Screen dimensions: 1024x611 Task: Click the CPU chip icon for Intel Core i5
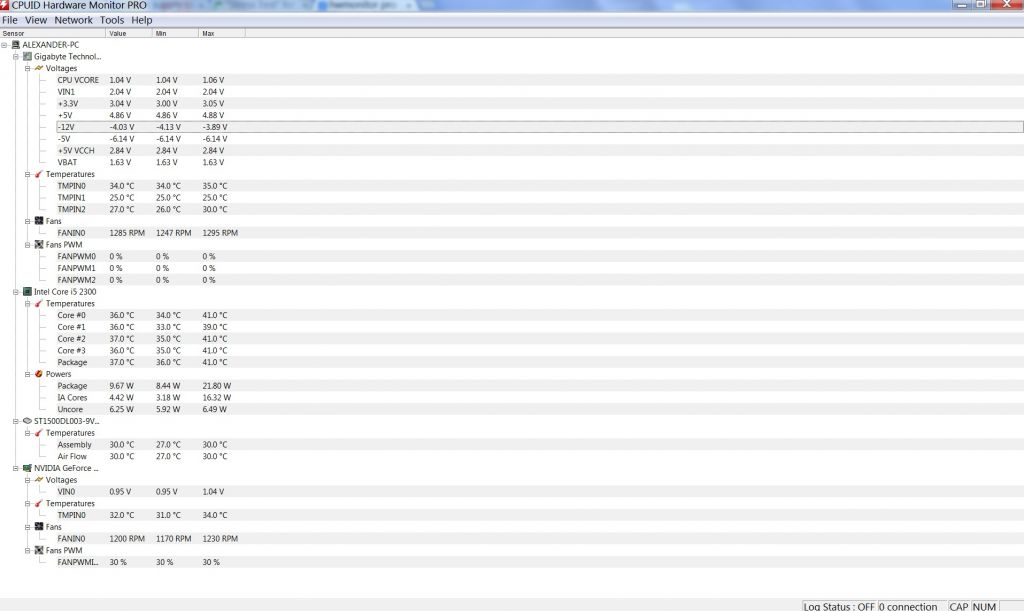coord(27,292)
